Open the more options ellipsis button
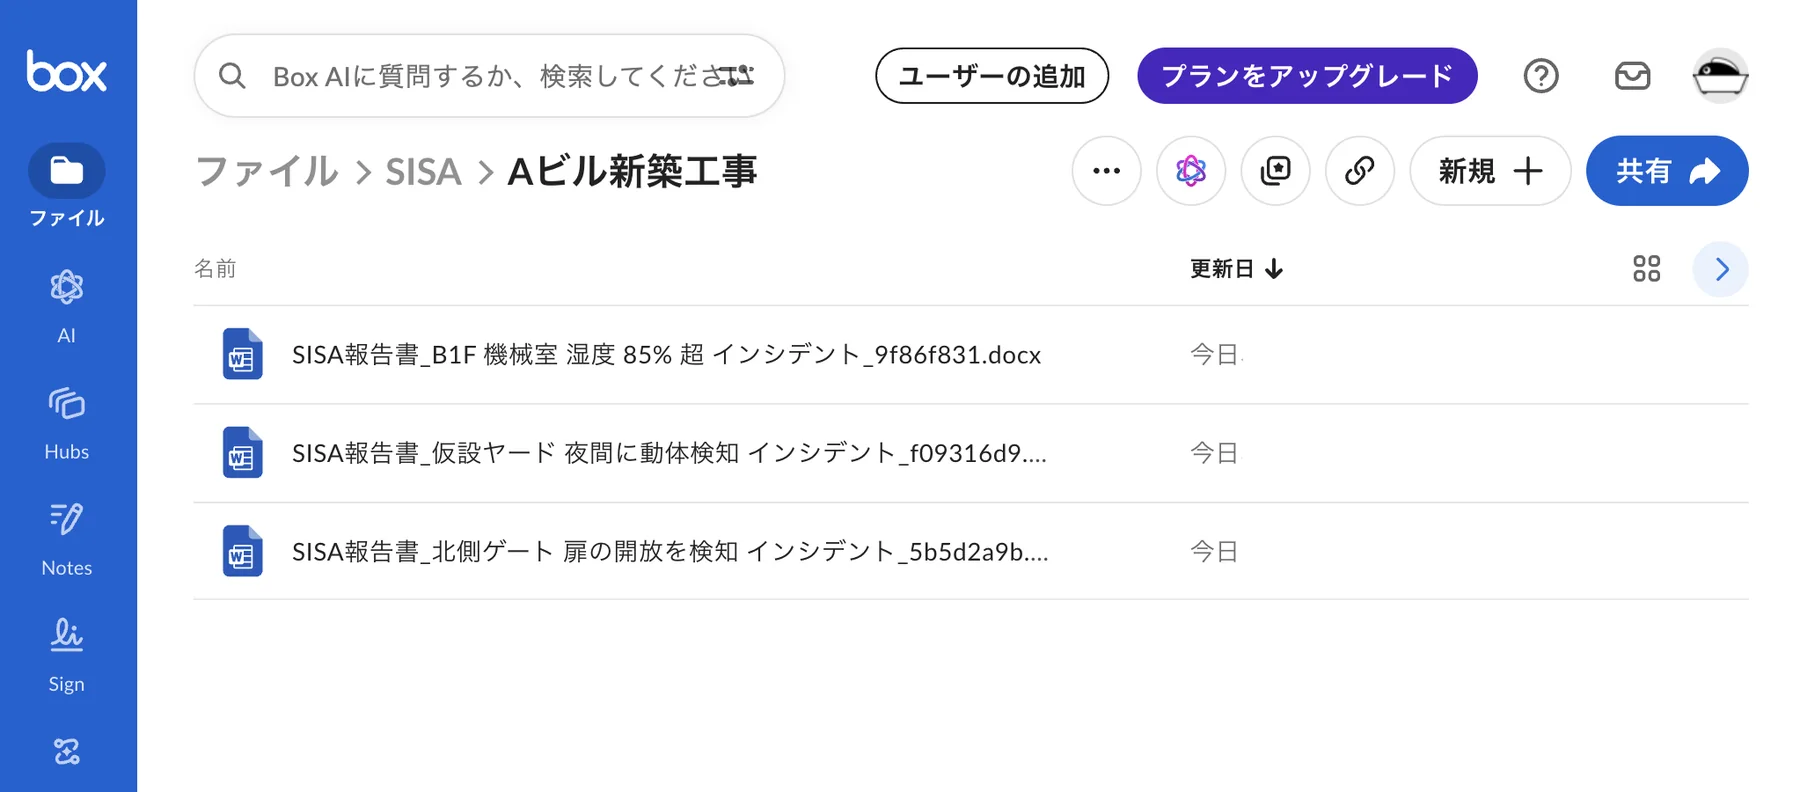Screen dimensions: 1800x792 (1106, 171)
